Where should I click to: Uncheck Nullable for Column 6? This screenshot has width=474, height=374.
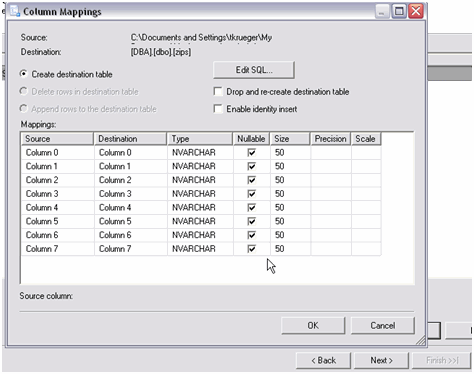click(252, 235)
